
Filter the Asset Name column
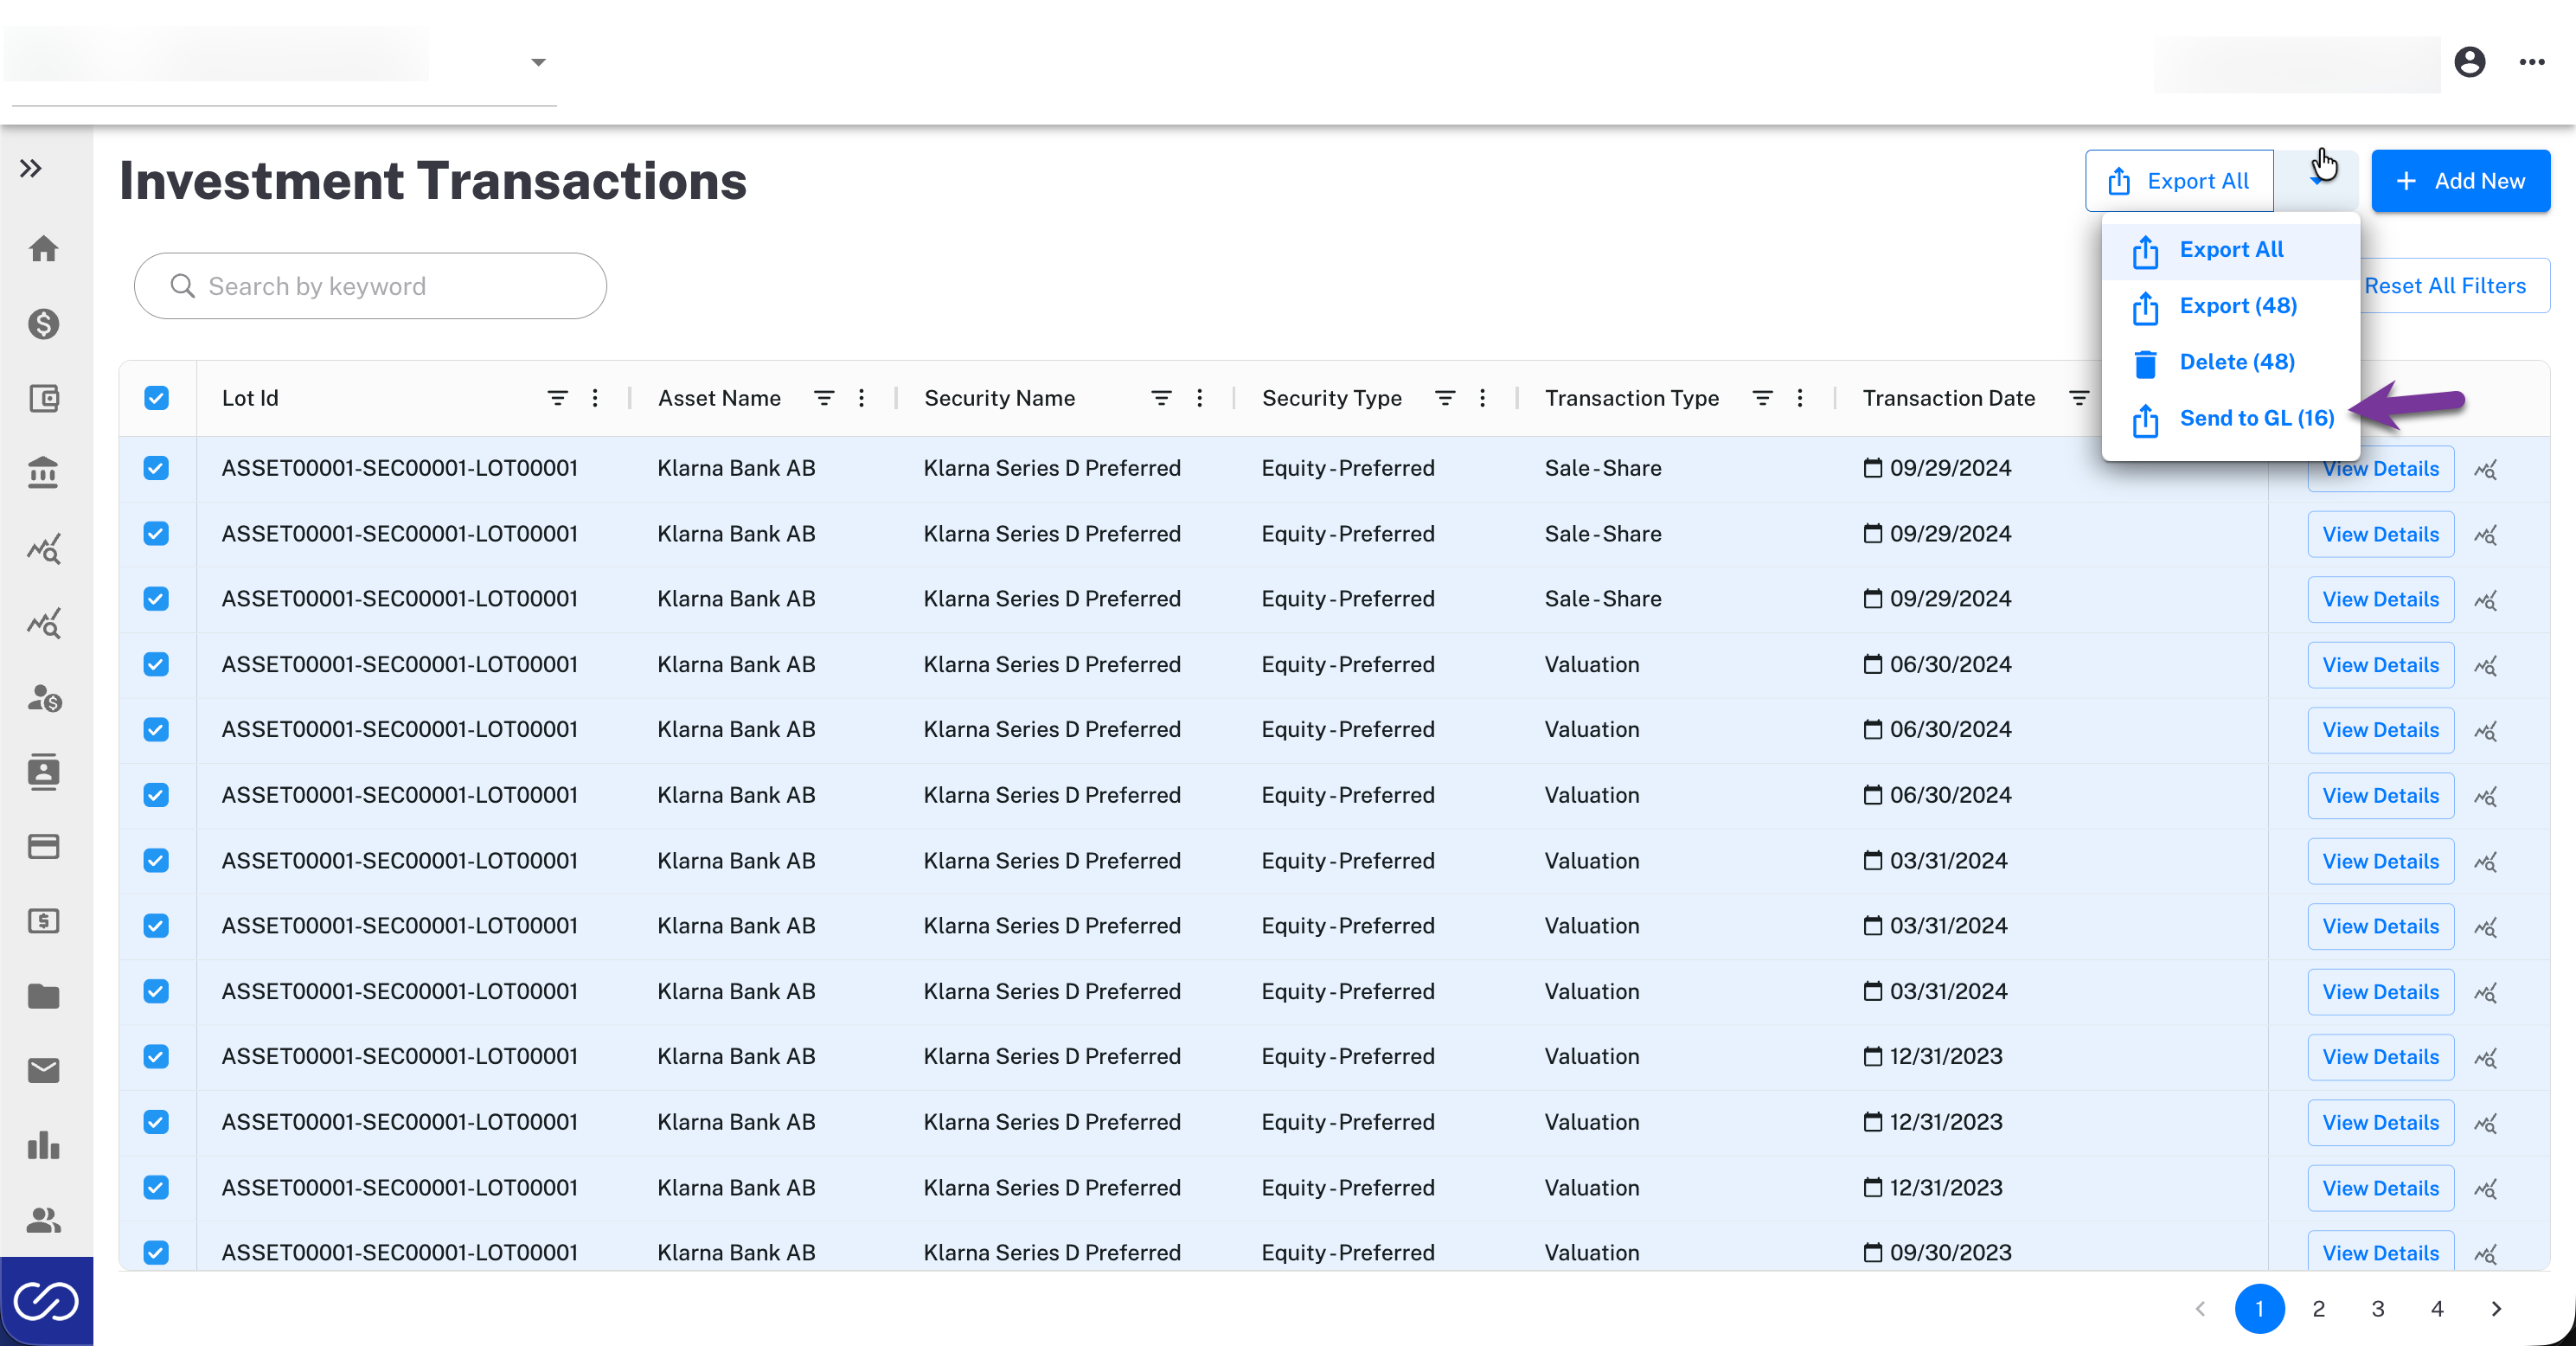click(824, 398)
